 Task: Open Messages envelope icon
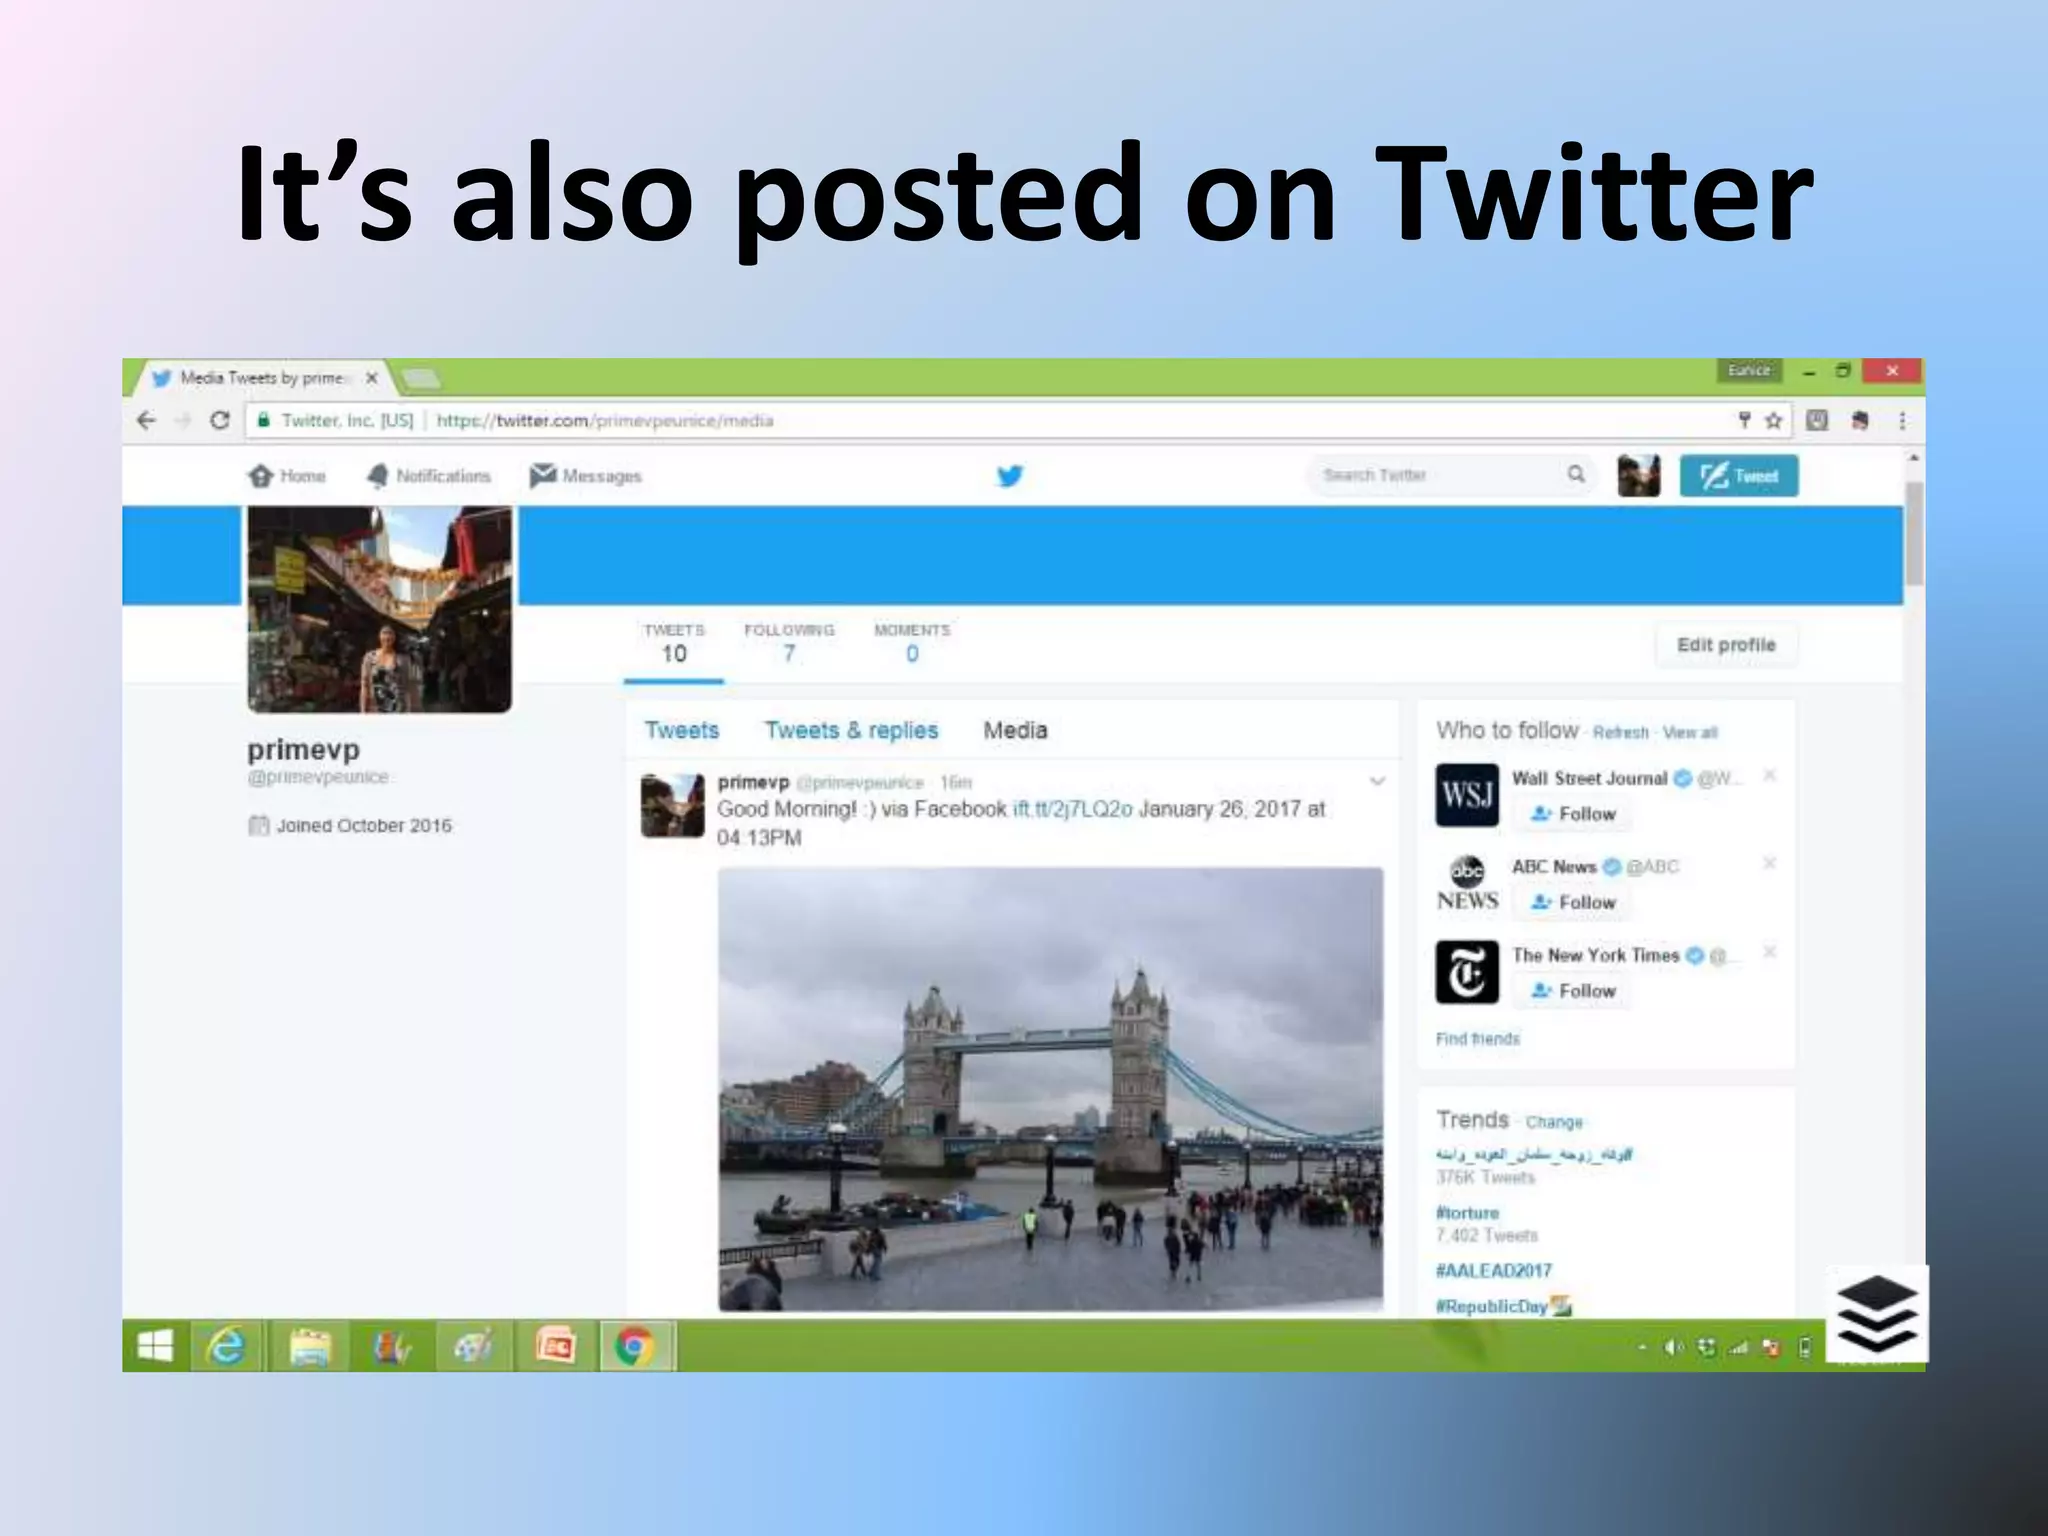coord(543,475)
